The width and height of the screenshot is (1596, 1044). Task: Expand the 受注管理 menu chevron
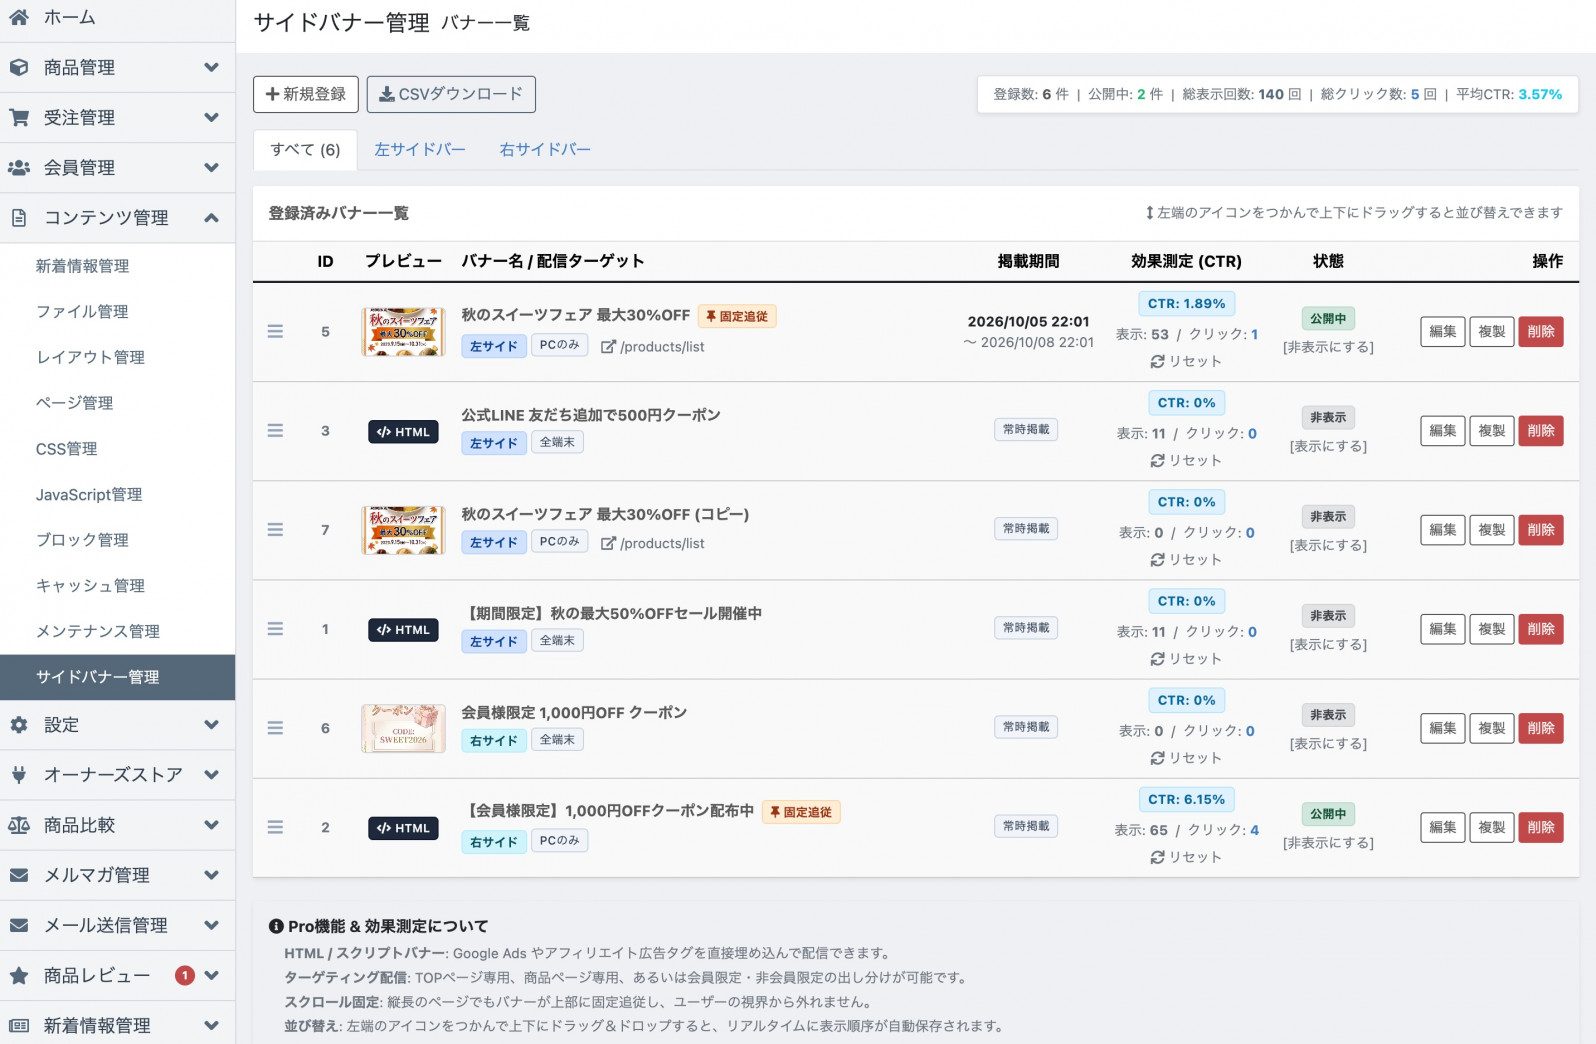pos(211,117)
